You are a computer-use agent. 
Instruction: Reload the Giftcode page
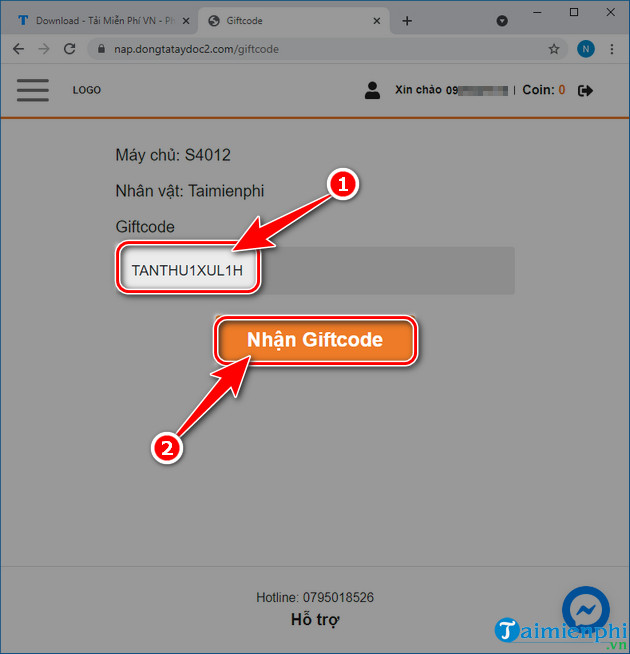tap(69, 48)
